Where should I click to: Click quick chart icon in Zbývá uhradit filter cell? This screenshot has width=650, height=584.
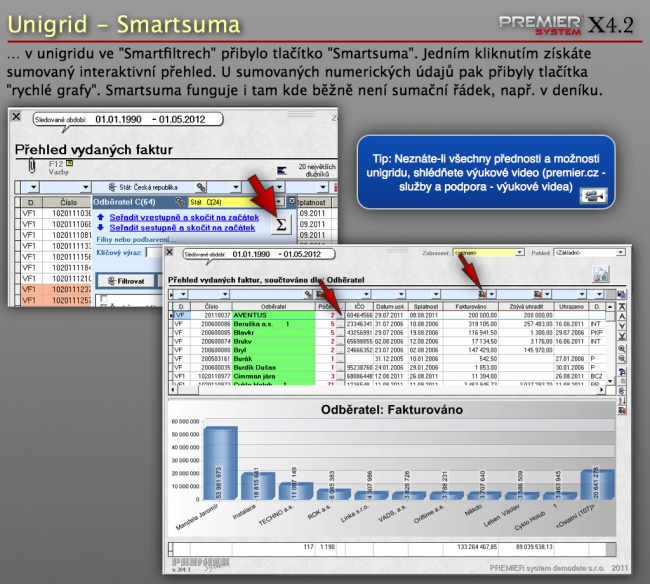click(538, 294)
